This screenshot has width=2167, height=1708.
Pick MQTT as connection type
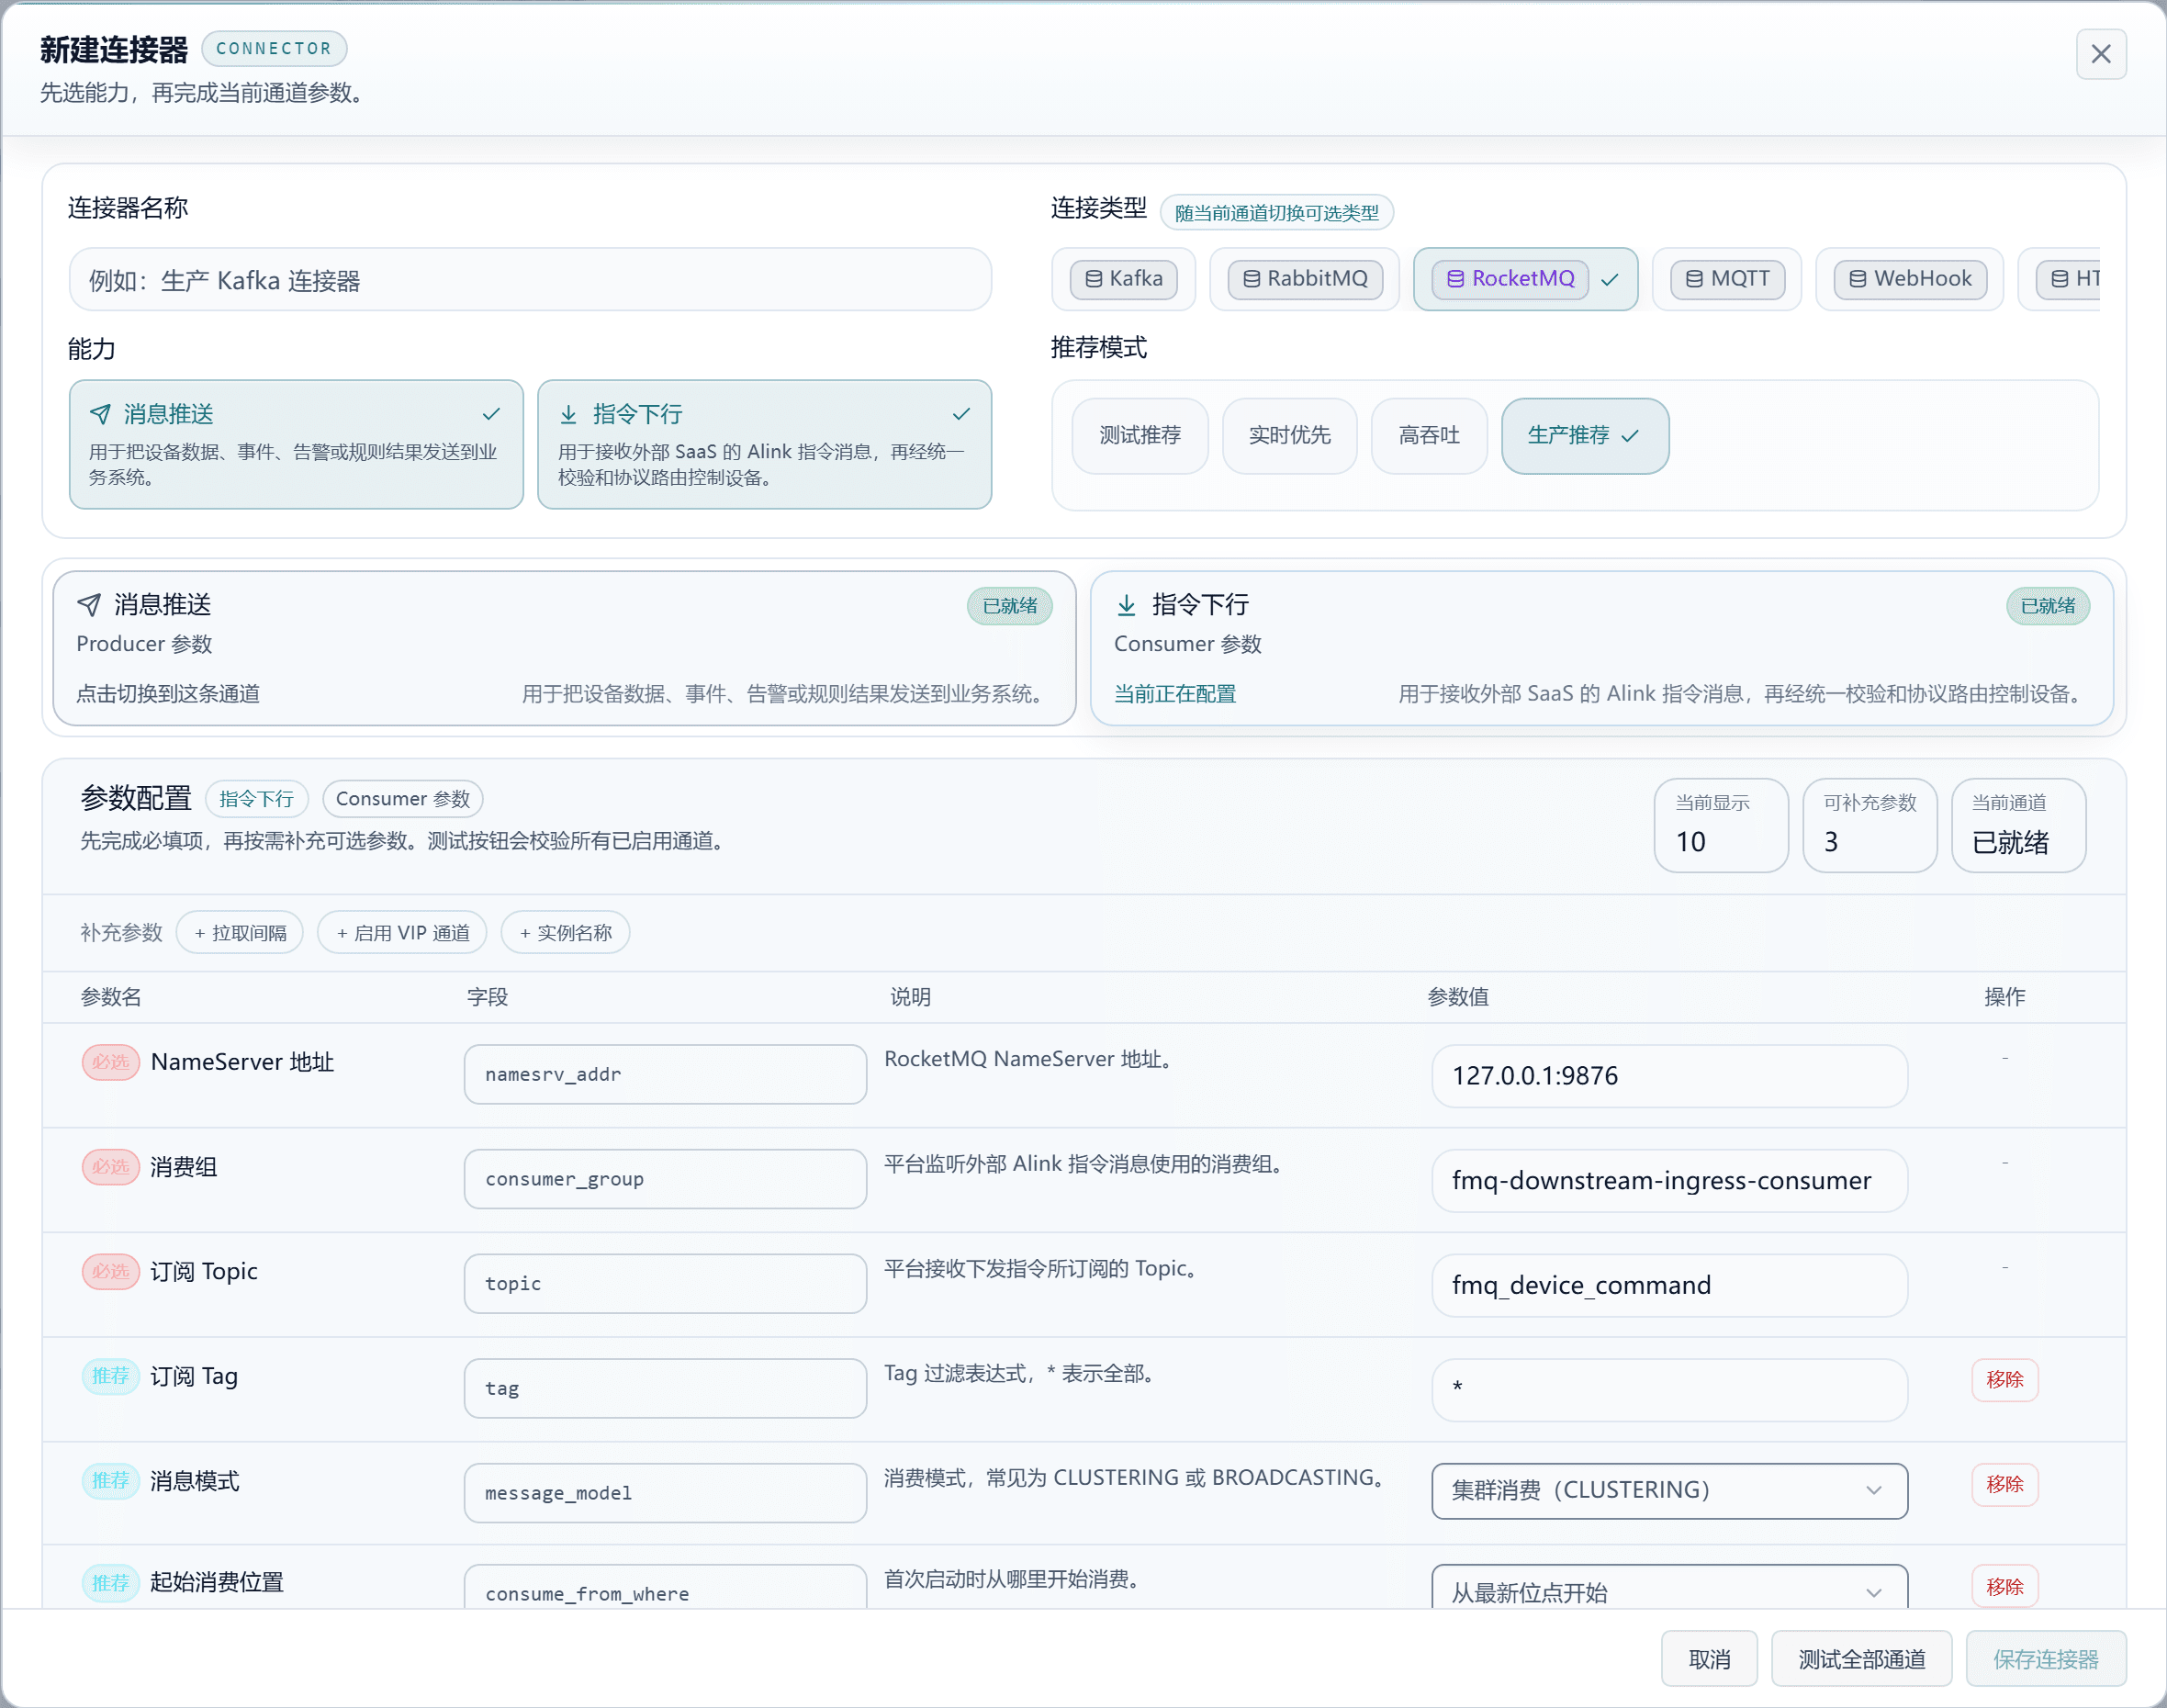tap(1726, 279)
